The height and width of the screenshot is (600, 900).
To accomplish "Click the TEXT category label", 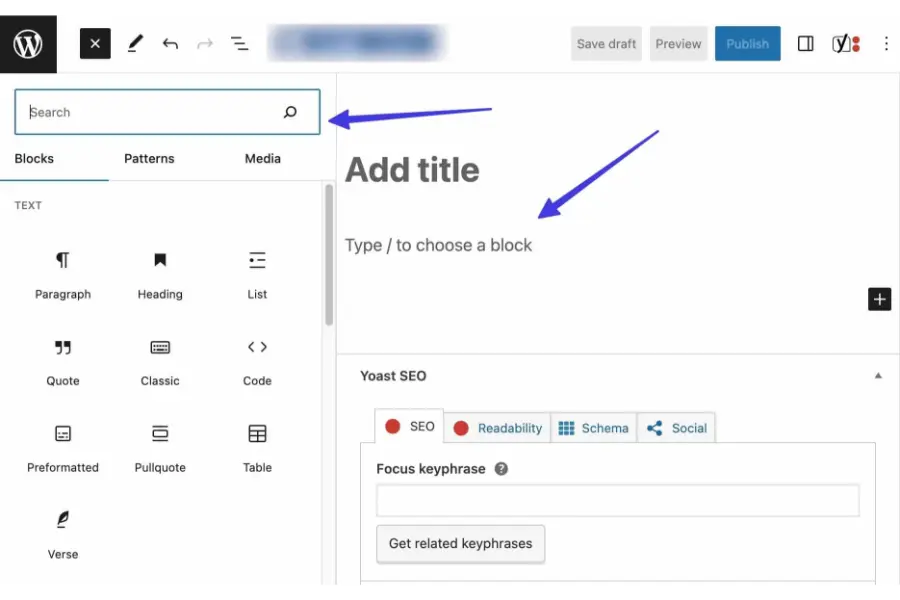I will point(28,206).
